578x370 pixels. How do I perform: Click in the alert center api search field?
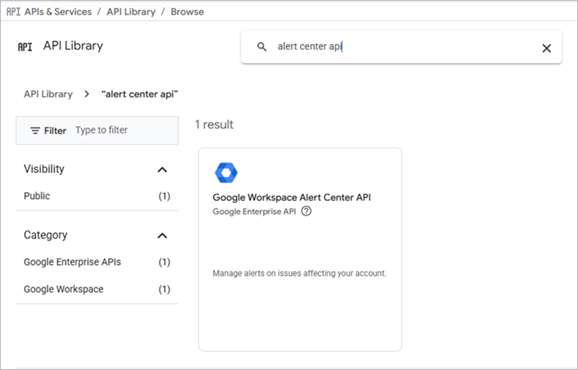[402, 47]
